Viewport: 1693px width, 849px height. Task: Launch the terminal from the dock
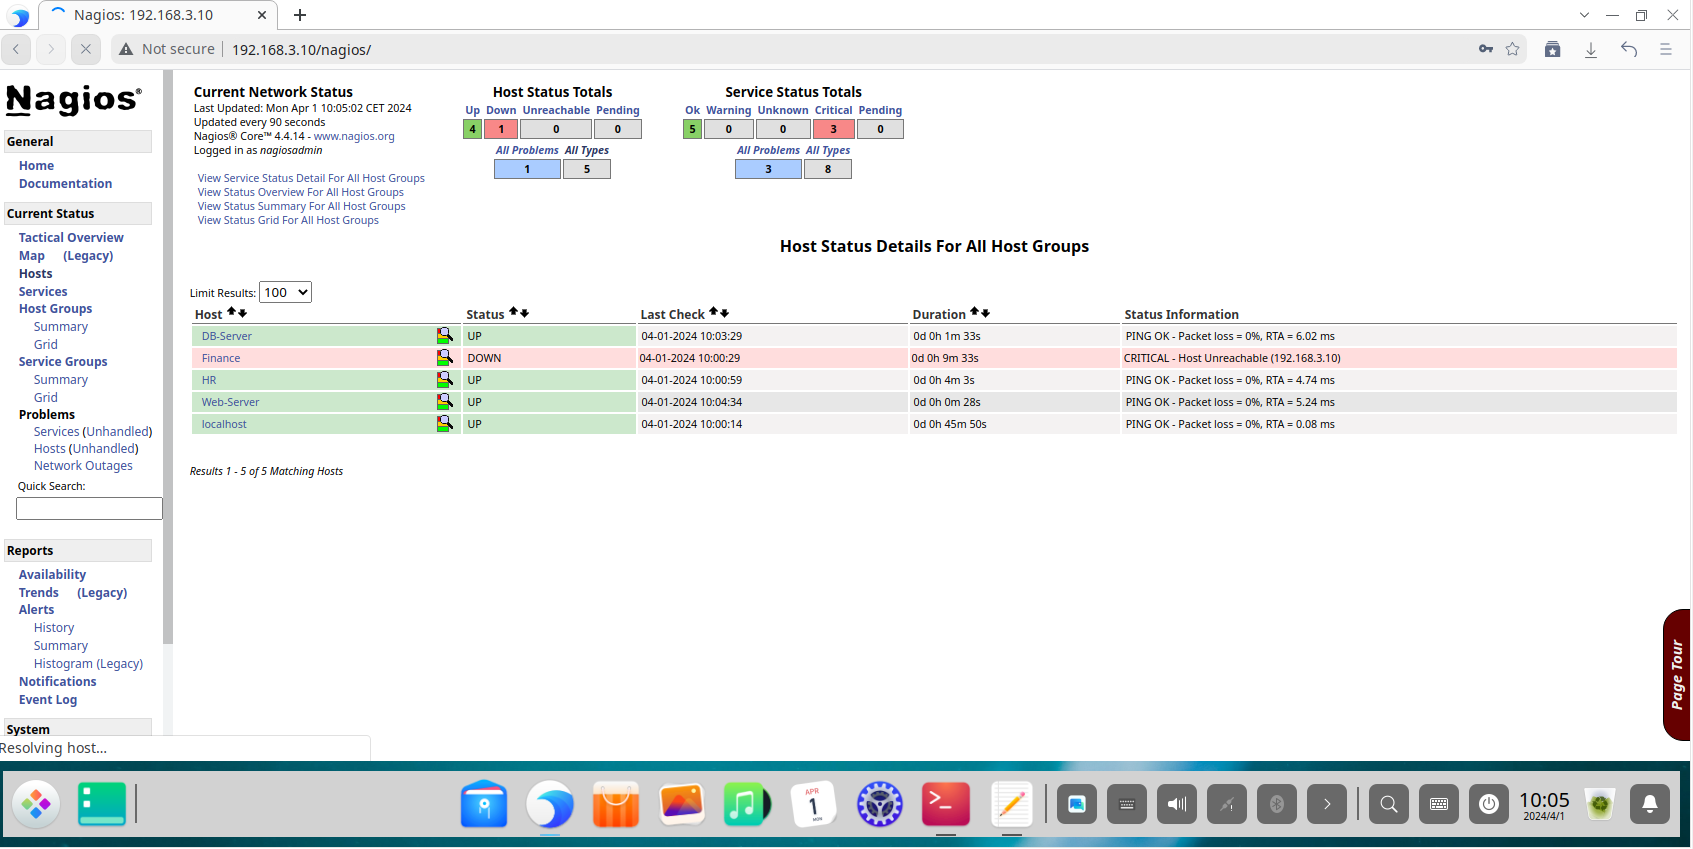945,804
